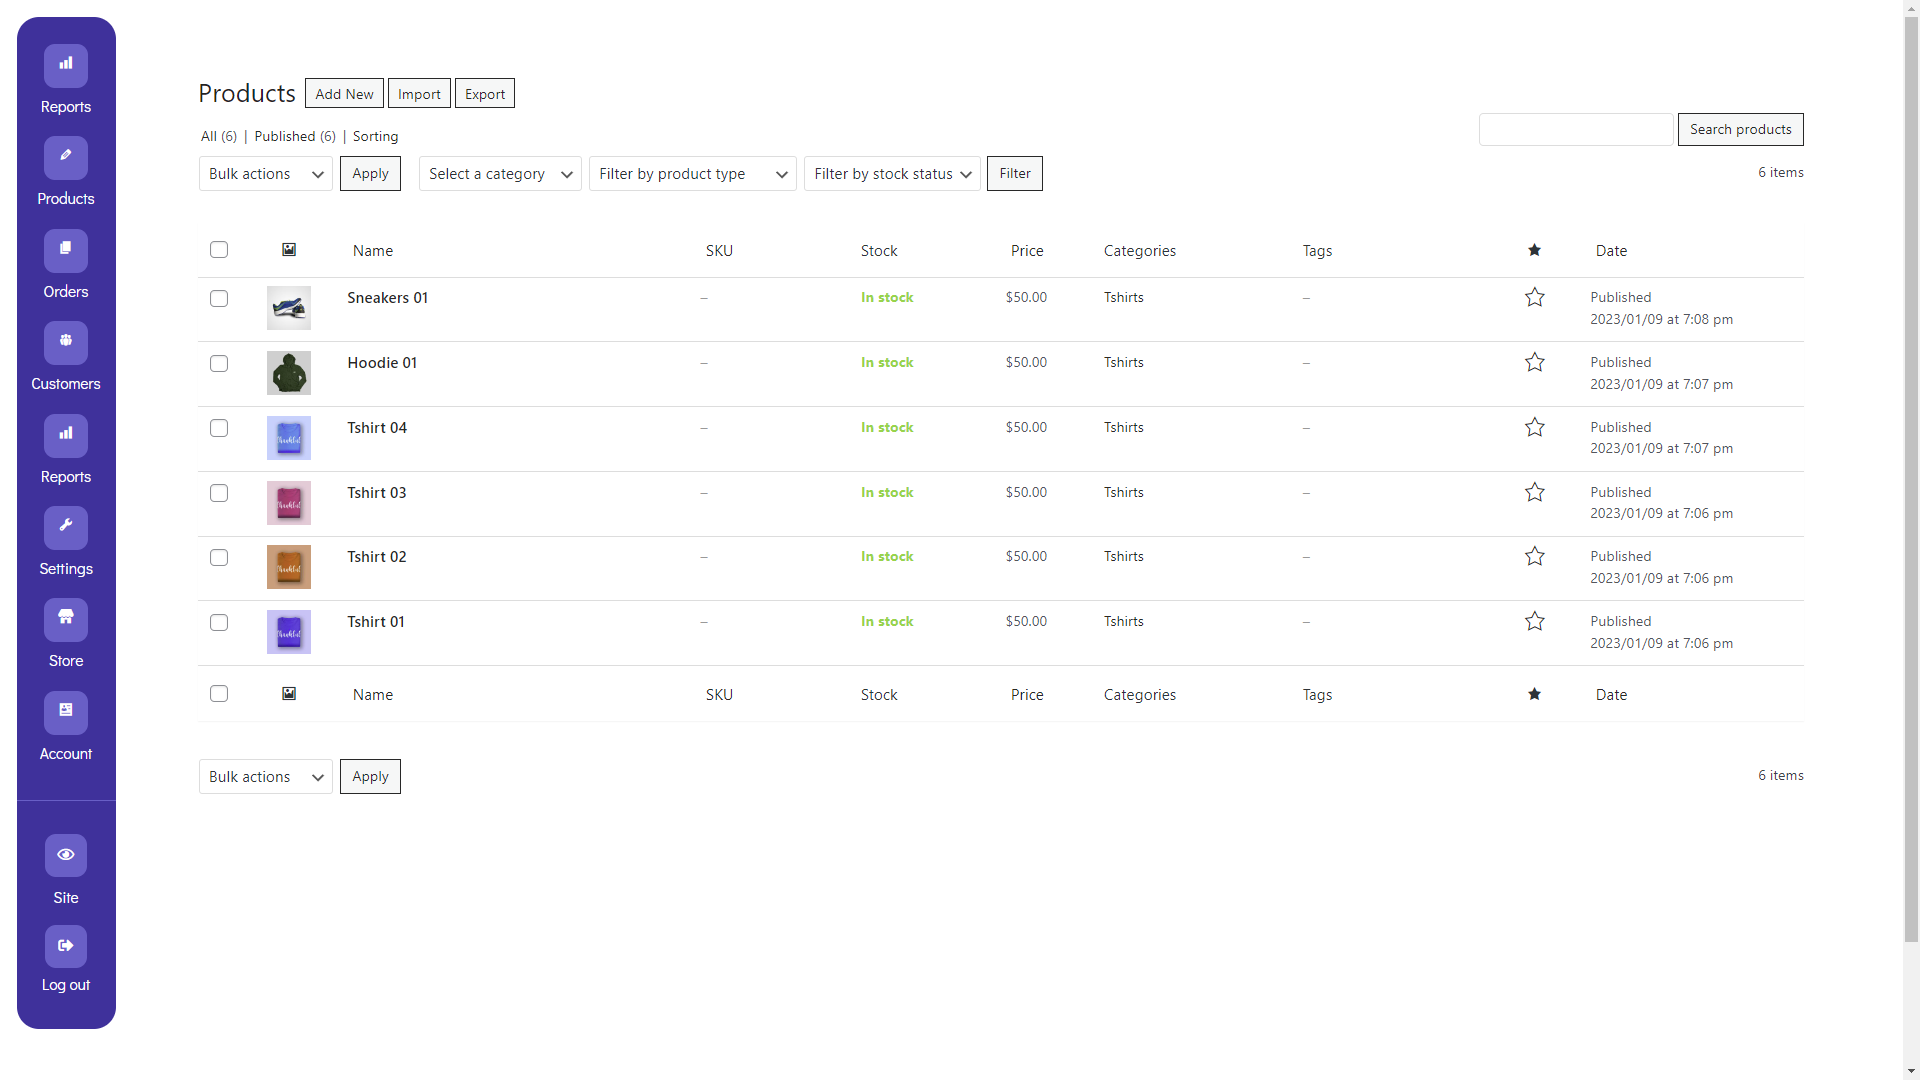Toggle the select-all checkbox in header

tap(218, 251)
